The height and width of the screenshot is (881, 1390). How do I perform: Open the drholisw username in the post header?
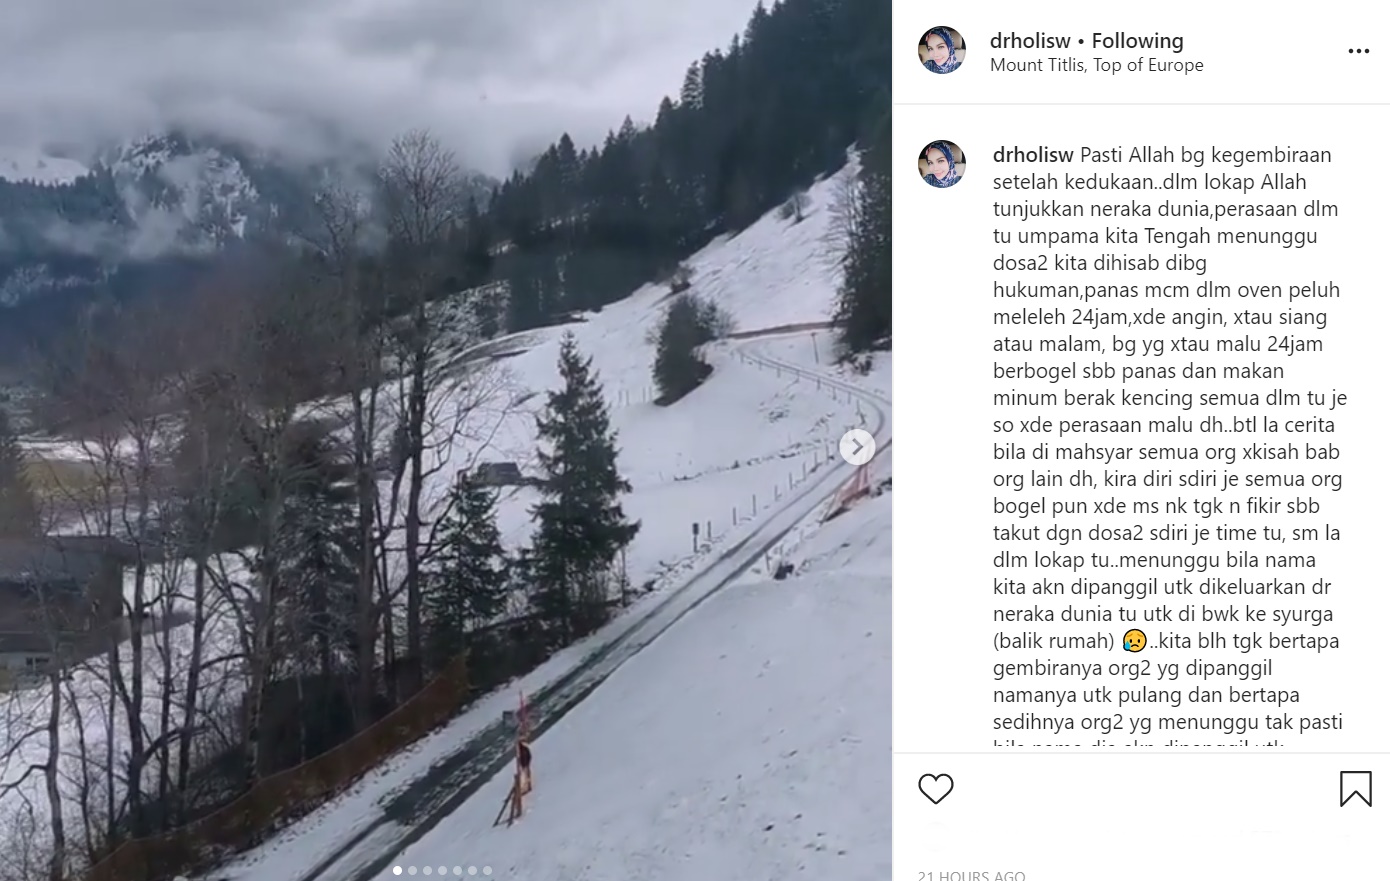pyautogui.click(x=1030, y=41)
